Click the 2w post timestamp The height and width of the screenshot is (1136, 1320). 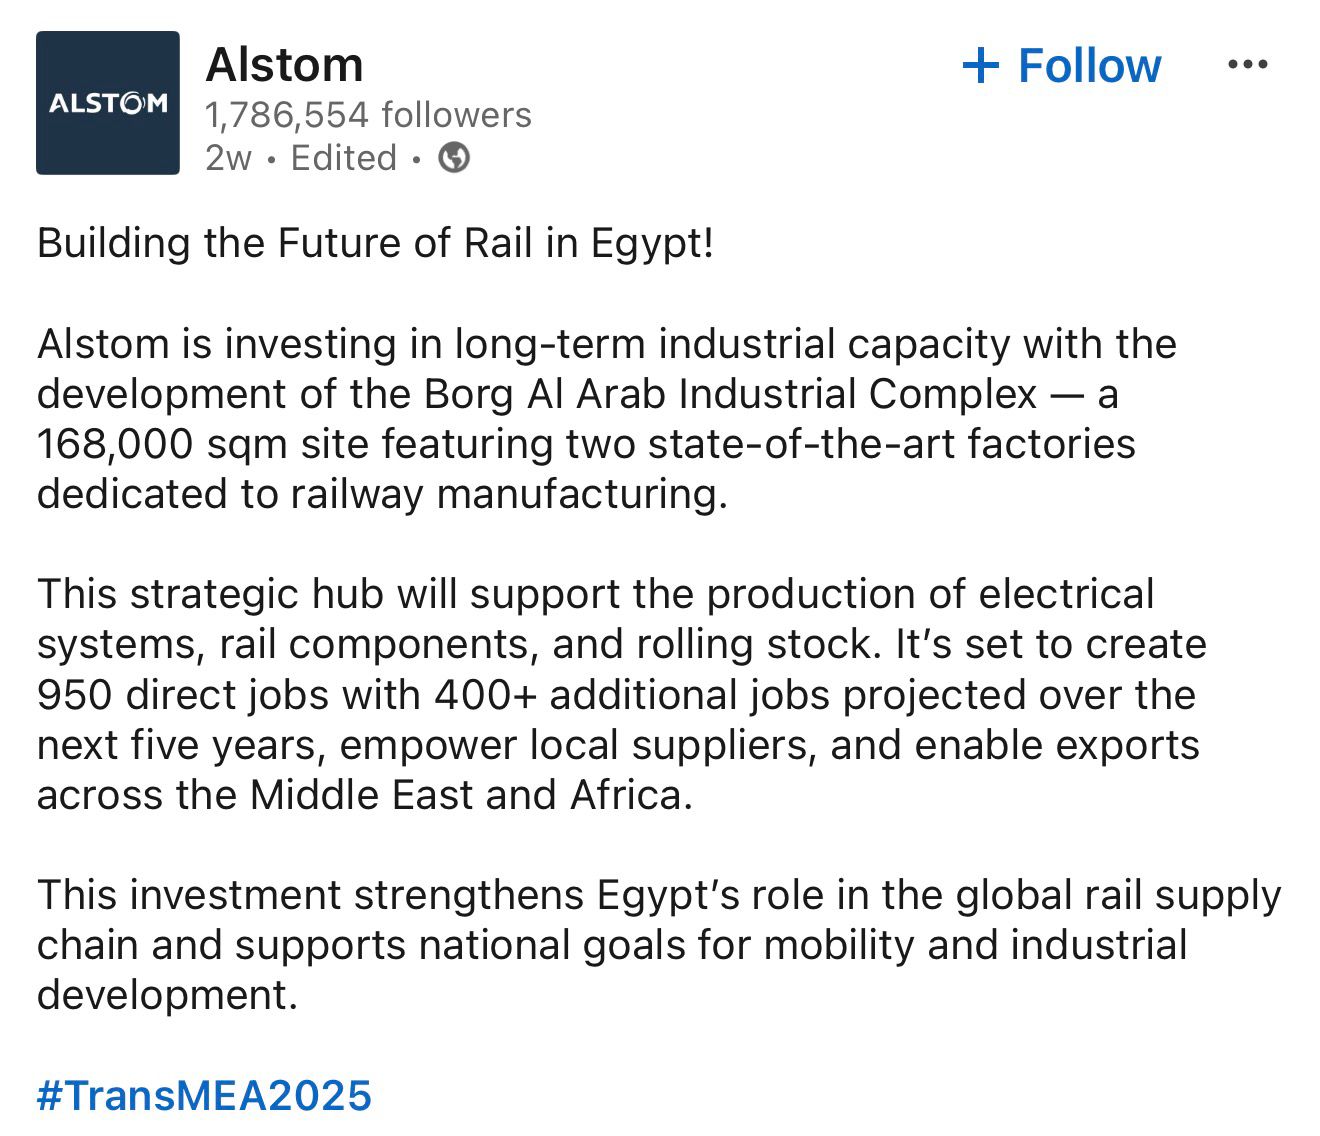[x=228, y=158]
